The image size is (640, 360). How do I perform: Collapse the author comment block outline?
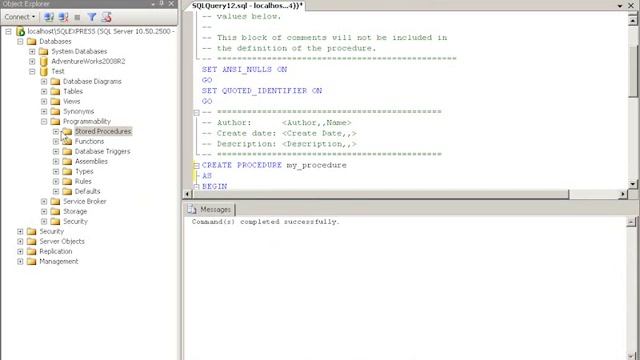click(196, 112)
